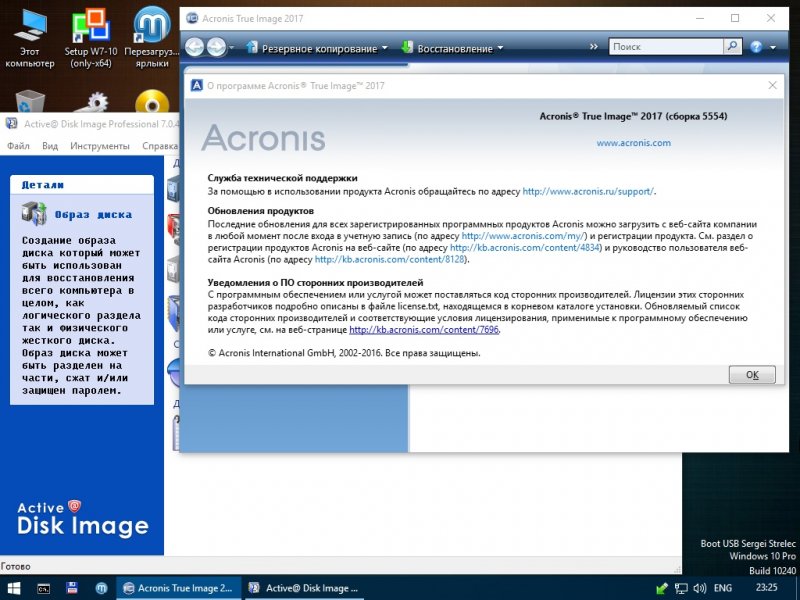This screenshot has height=600, width=800.
Task: Open the 23:25 taskbar clock
Action: pos(767,588)
